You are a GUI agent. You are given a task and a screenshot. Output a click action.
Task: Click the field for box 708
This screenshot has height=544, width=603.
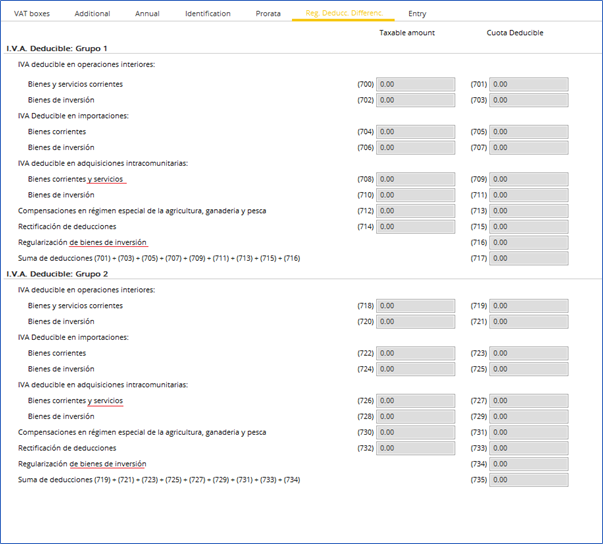(415, 179)
